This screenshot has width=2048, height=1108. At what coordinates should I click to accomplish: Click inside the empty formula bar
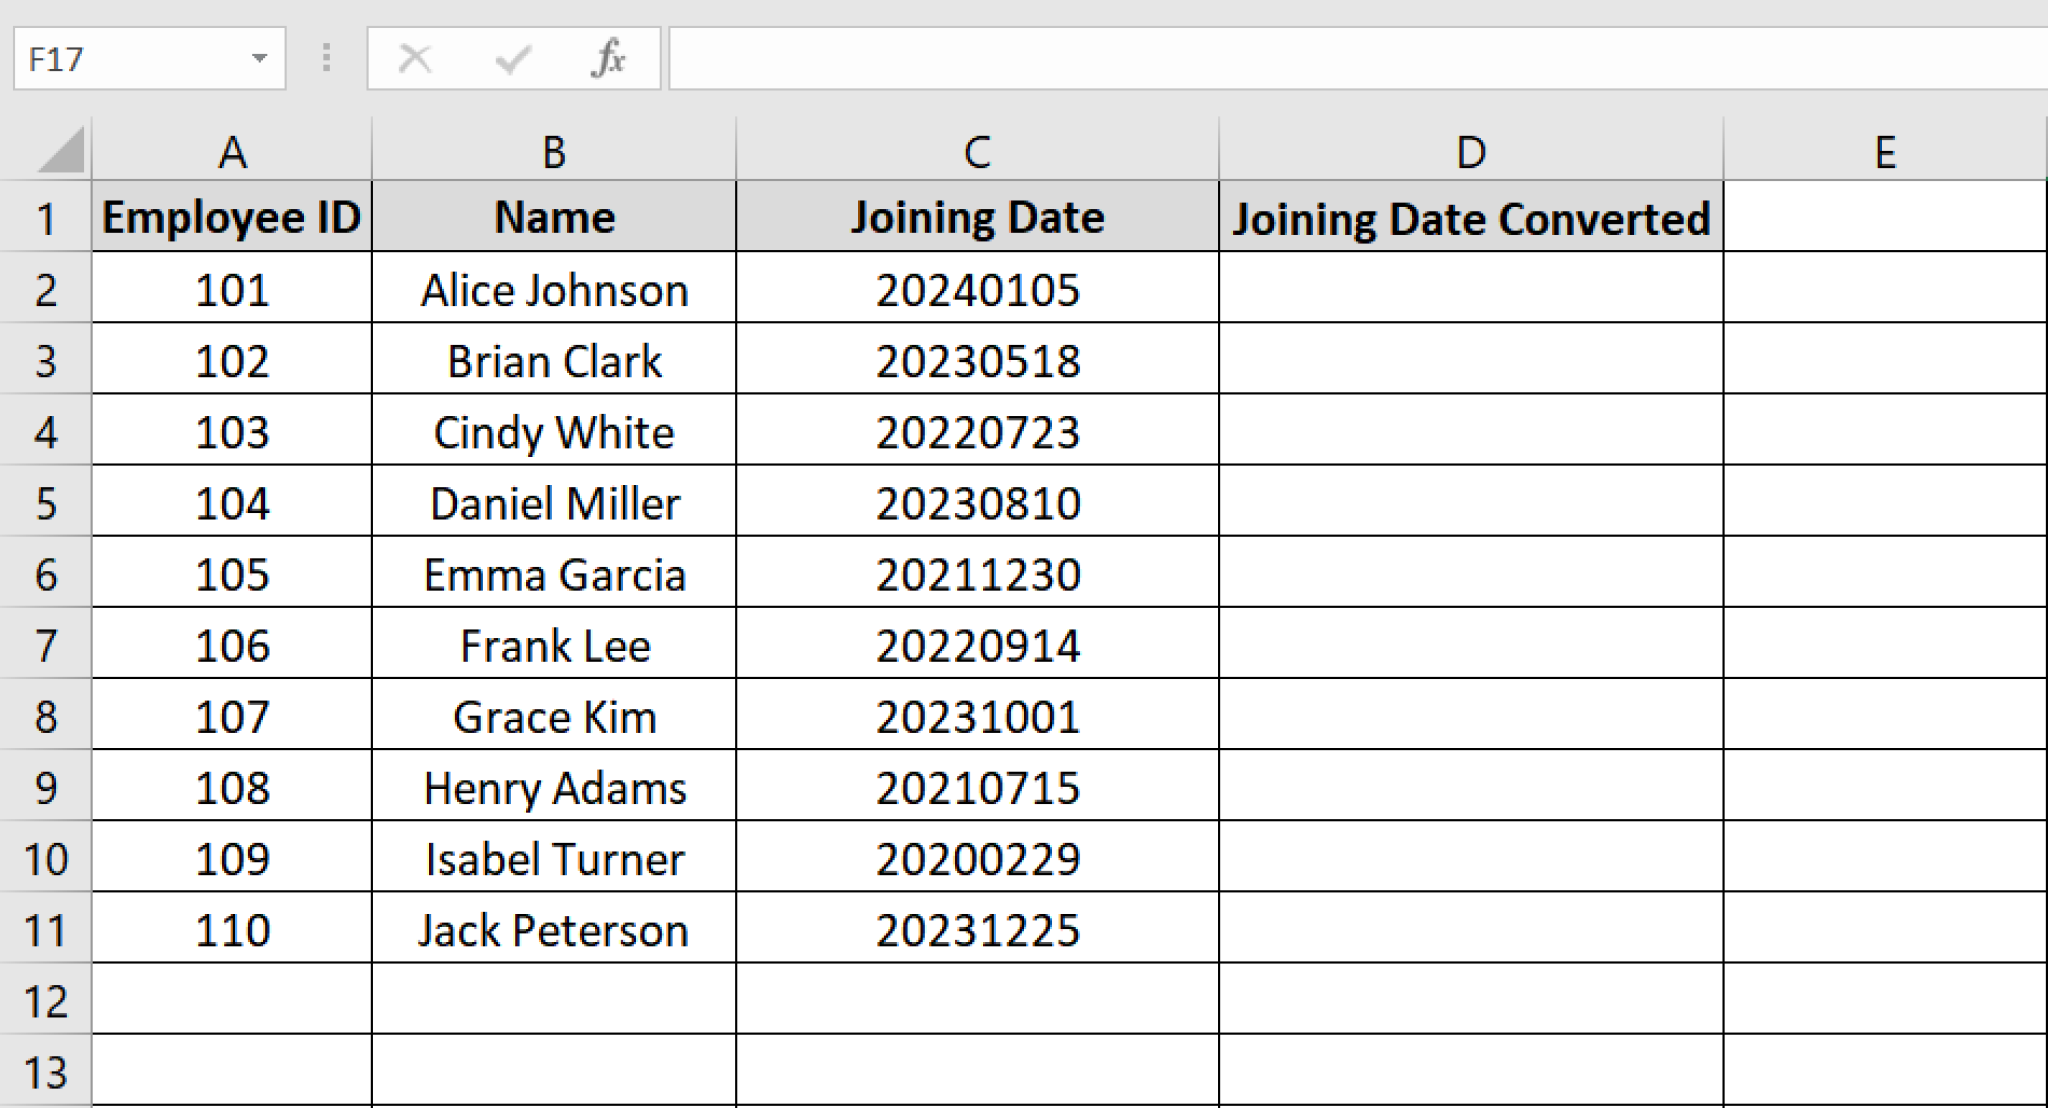click(x=1200, y=58)
